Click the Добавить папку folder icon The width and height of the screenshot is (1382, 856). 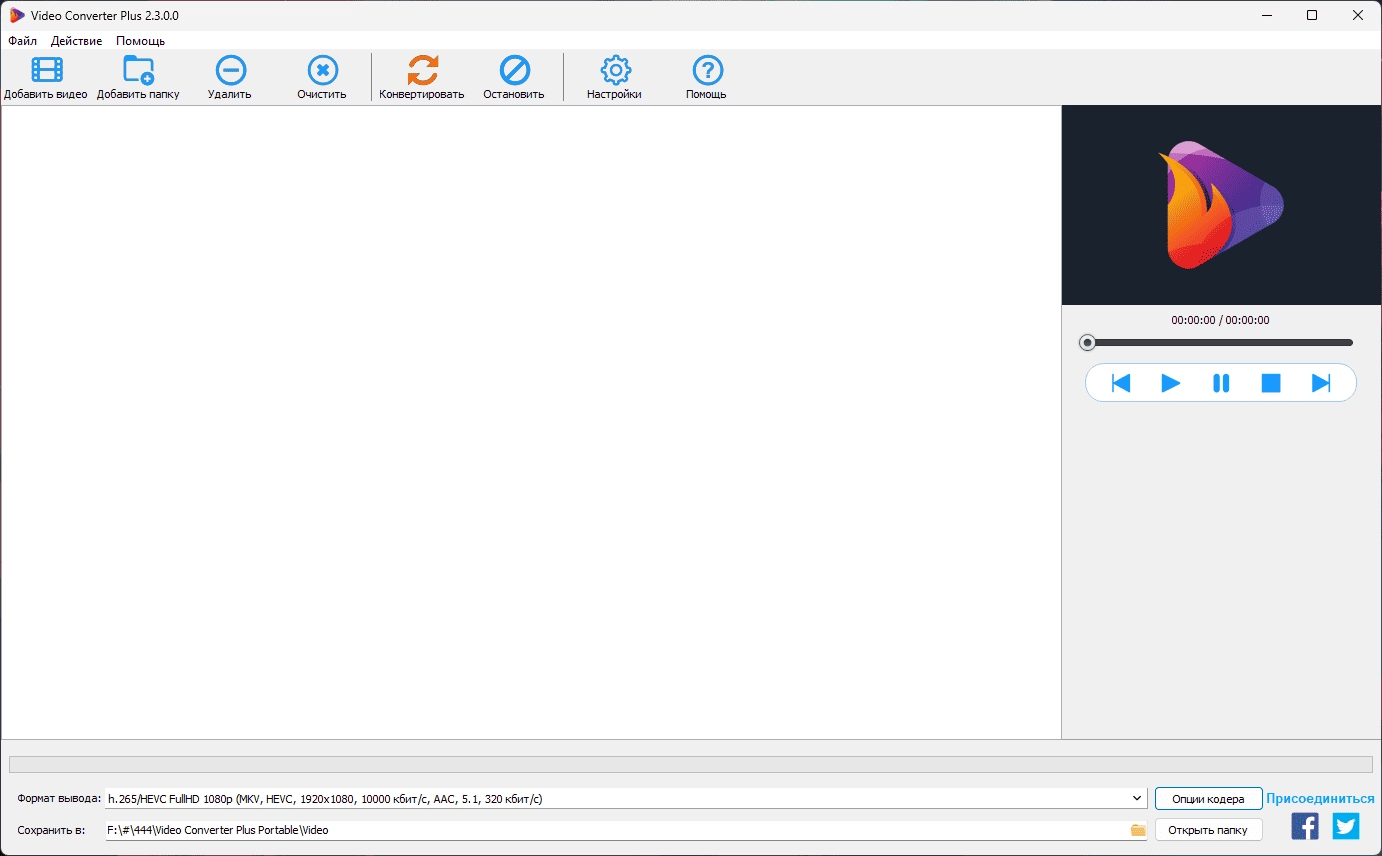138,70
